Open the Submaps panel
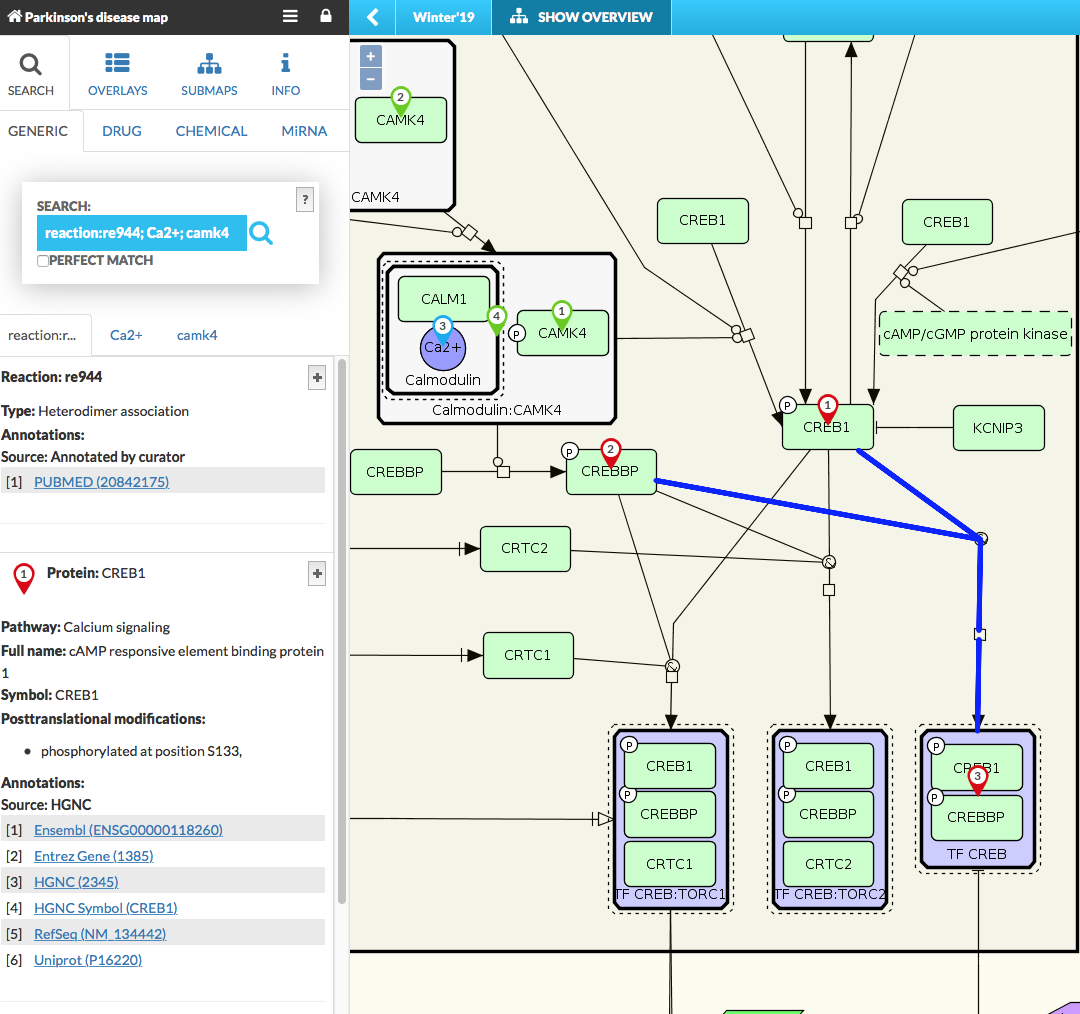 (209, 74)
